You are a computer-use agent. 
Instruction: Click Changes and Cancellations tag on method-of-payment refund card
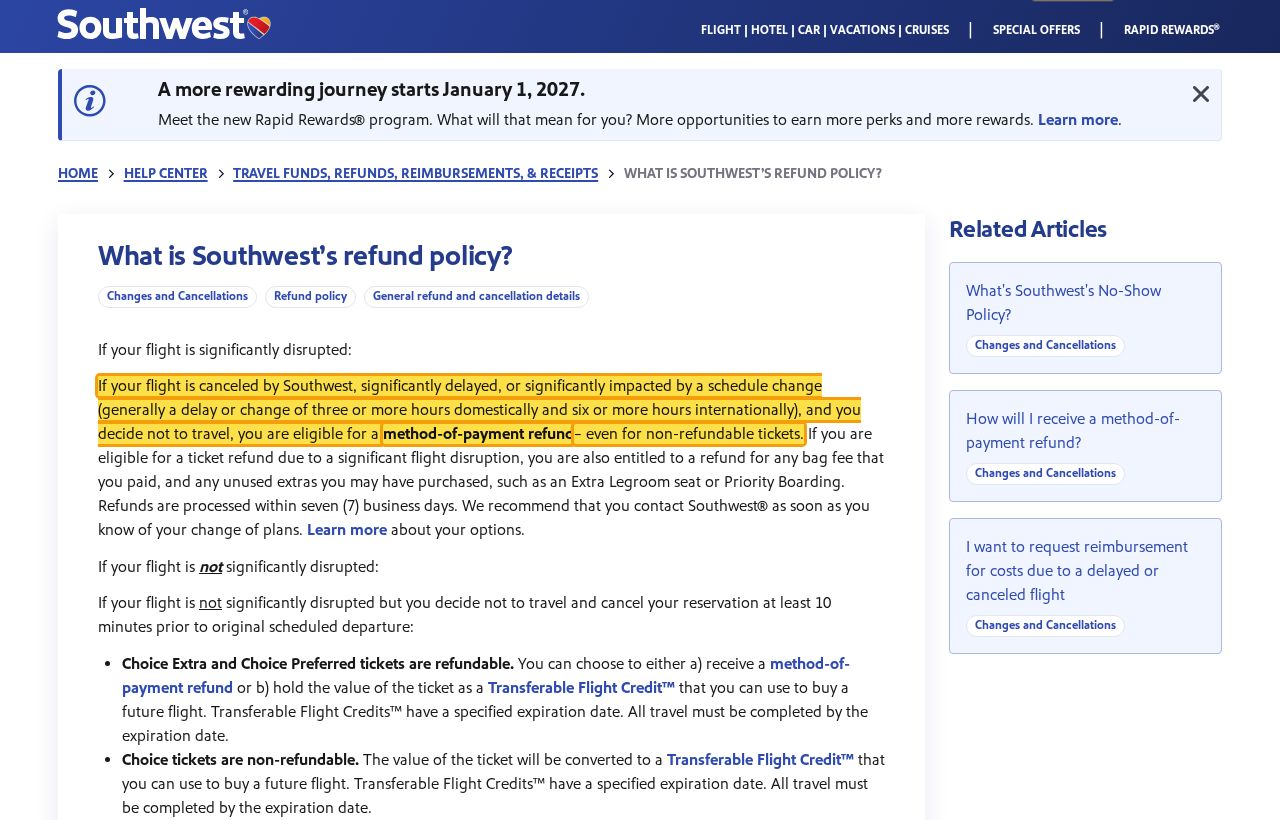(1045, 474)
